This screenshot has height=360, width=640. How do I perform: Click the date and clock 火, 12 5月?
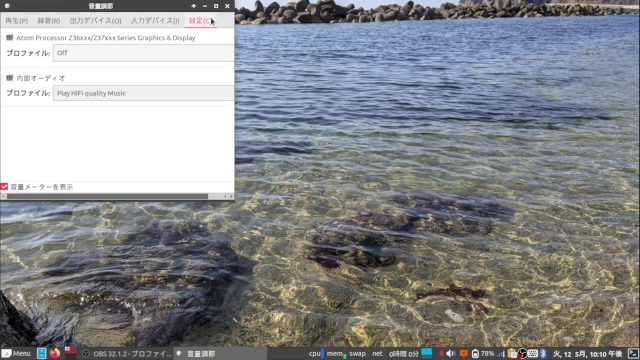coord(588,354)
